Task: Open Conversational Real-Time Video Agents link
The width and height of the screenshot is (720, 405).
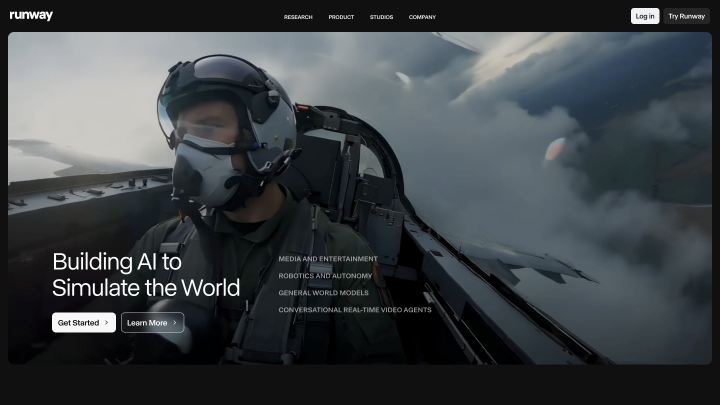Action: click(355, 310)
